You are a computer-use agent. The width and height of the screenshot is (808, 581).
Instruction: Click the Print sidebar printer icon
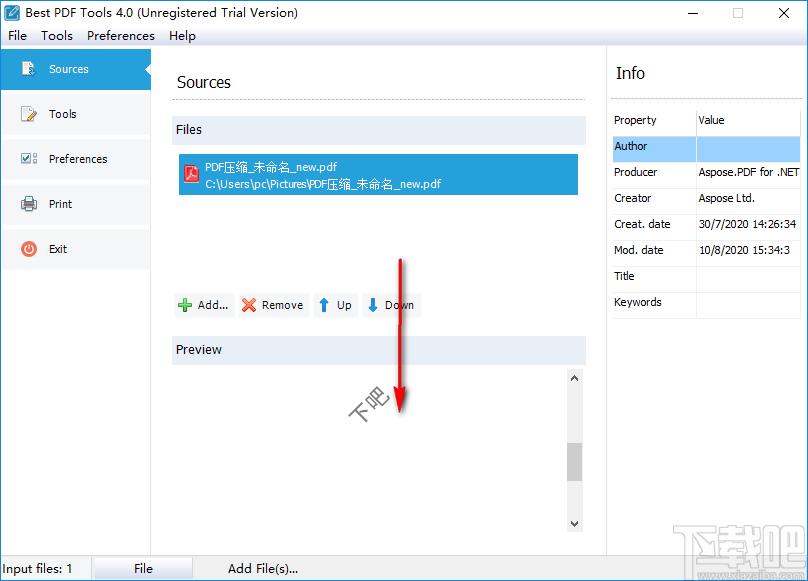click(x=28, y=204)
